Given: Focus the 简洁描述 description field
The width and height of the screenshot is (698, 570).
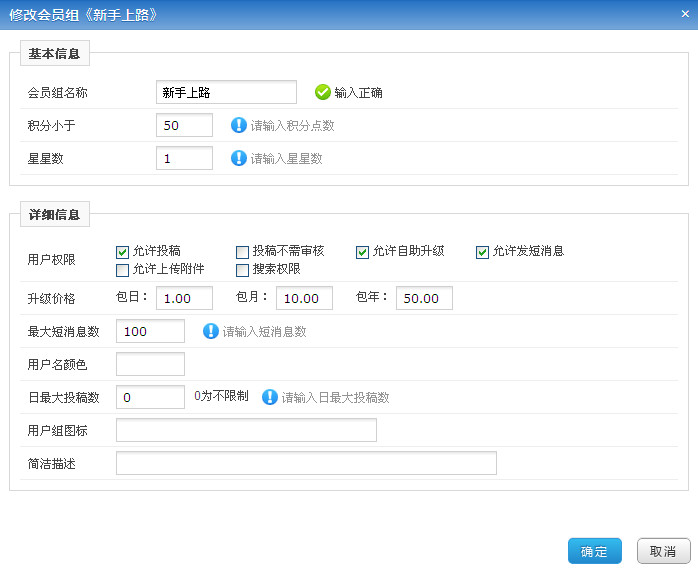Looking at the screenshot, I should (x=306, y=463).
